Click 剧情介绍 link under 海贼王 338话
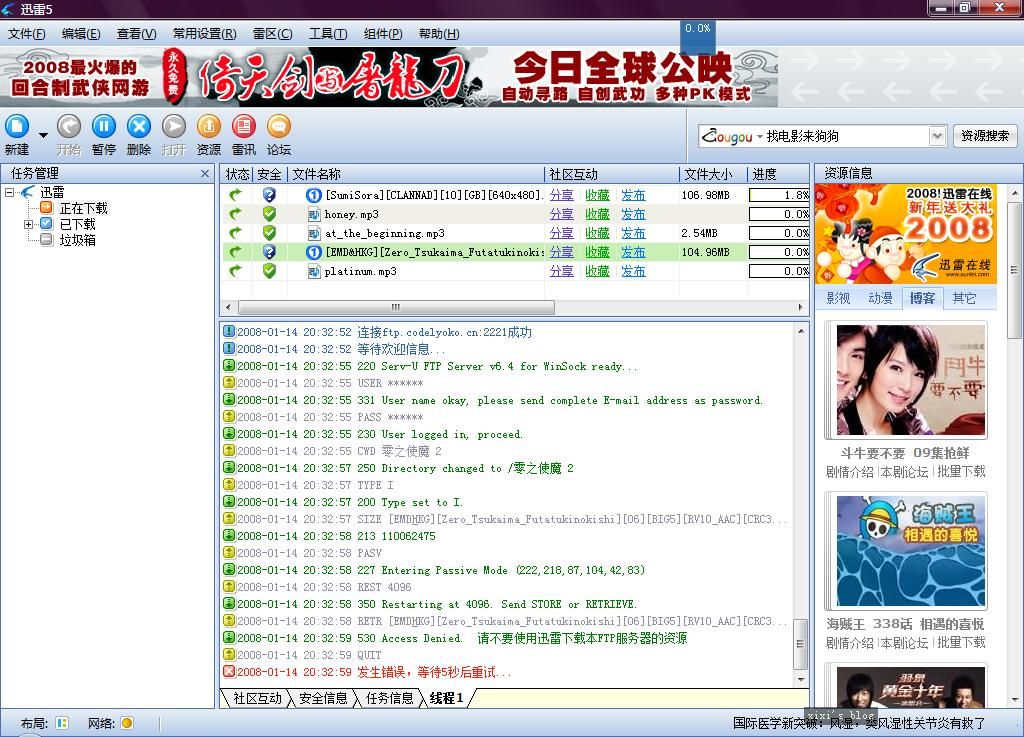Viewport: 1024px width, 737px height. tap(849, 642)
